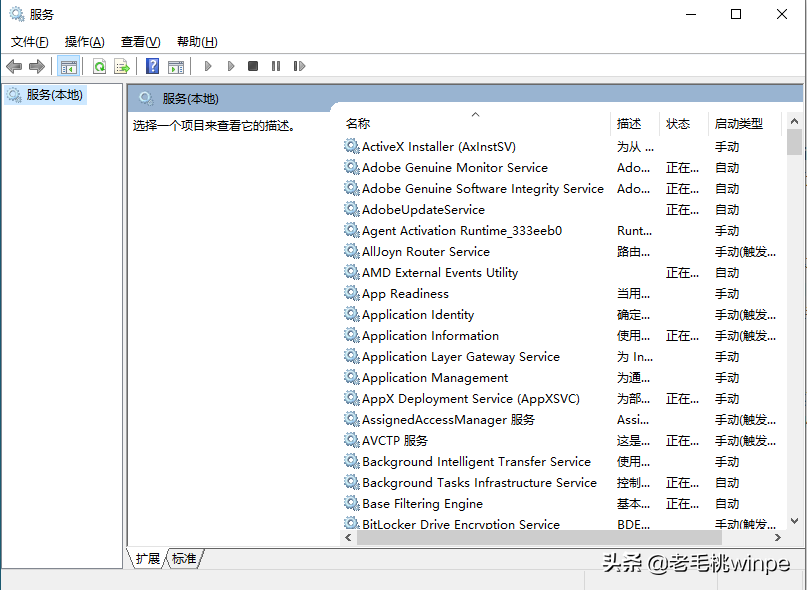Switch to the 标准 tab
The height and width of the screenshot is (590, 807).
click(184, 559)
